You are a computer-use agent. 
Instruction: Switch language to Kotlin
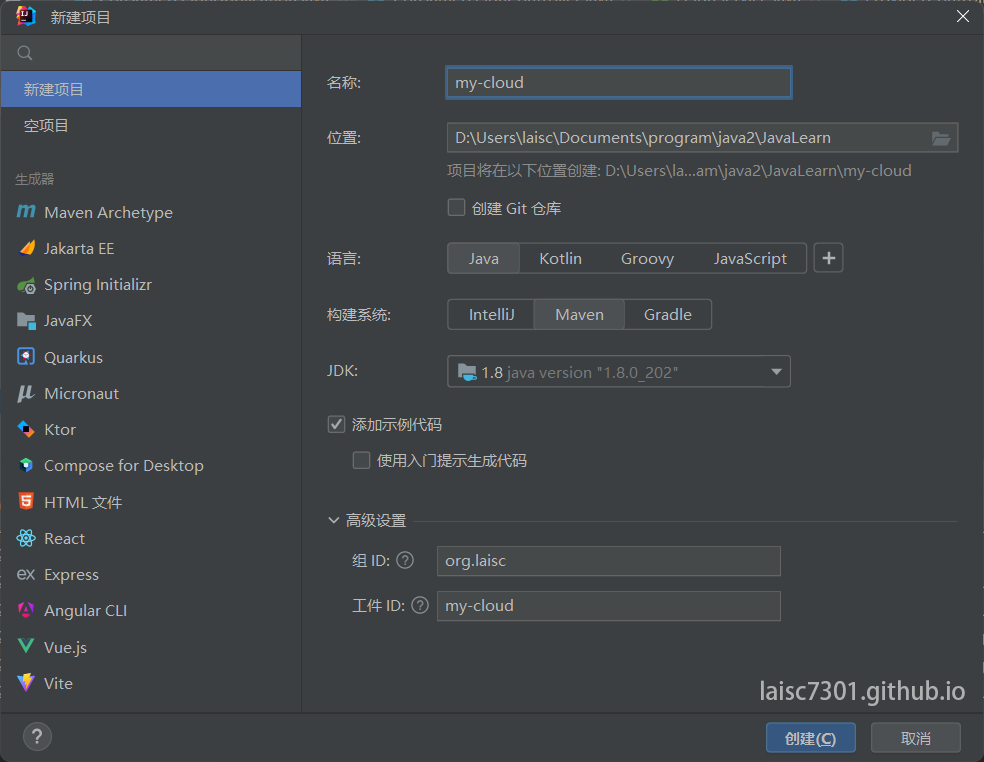point(560,258)
